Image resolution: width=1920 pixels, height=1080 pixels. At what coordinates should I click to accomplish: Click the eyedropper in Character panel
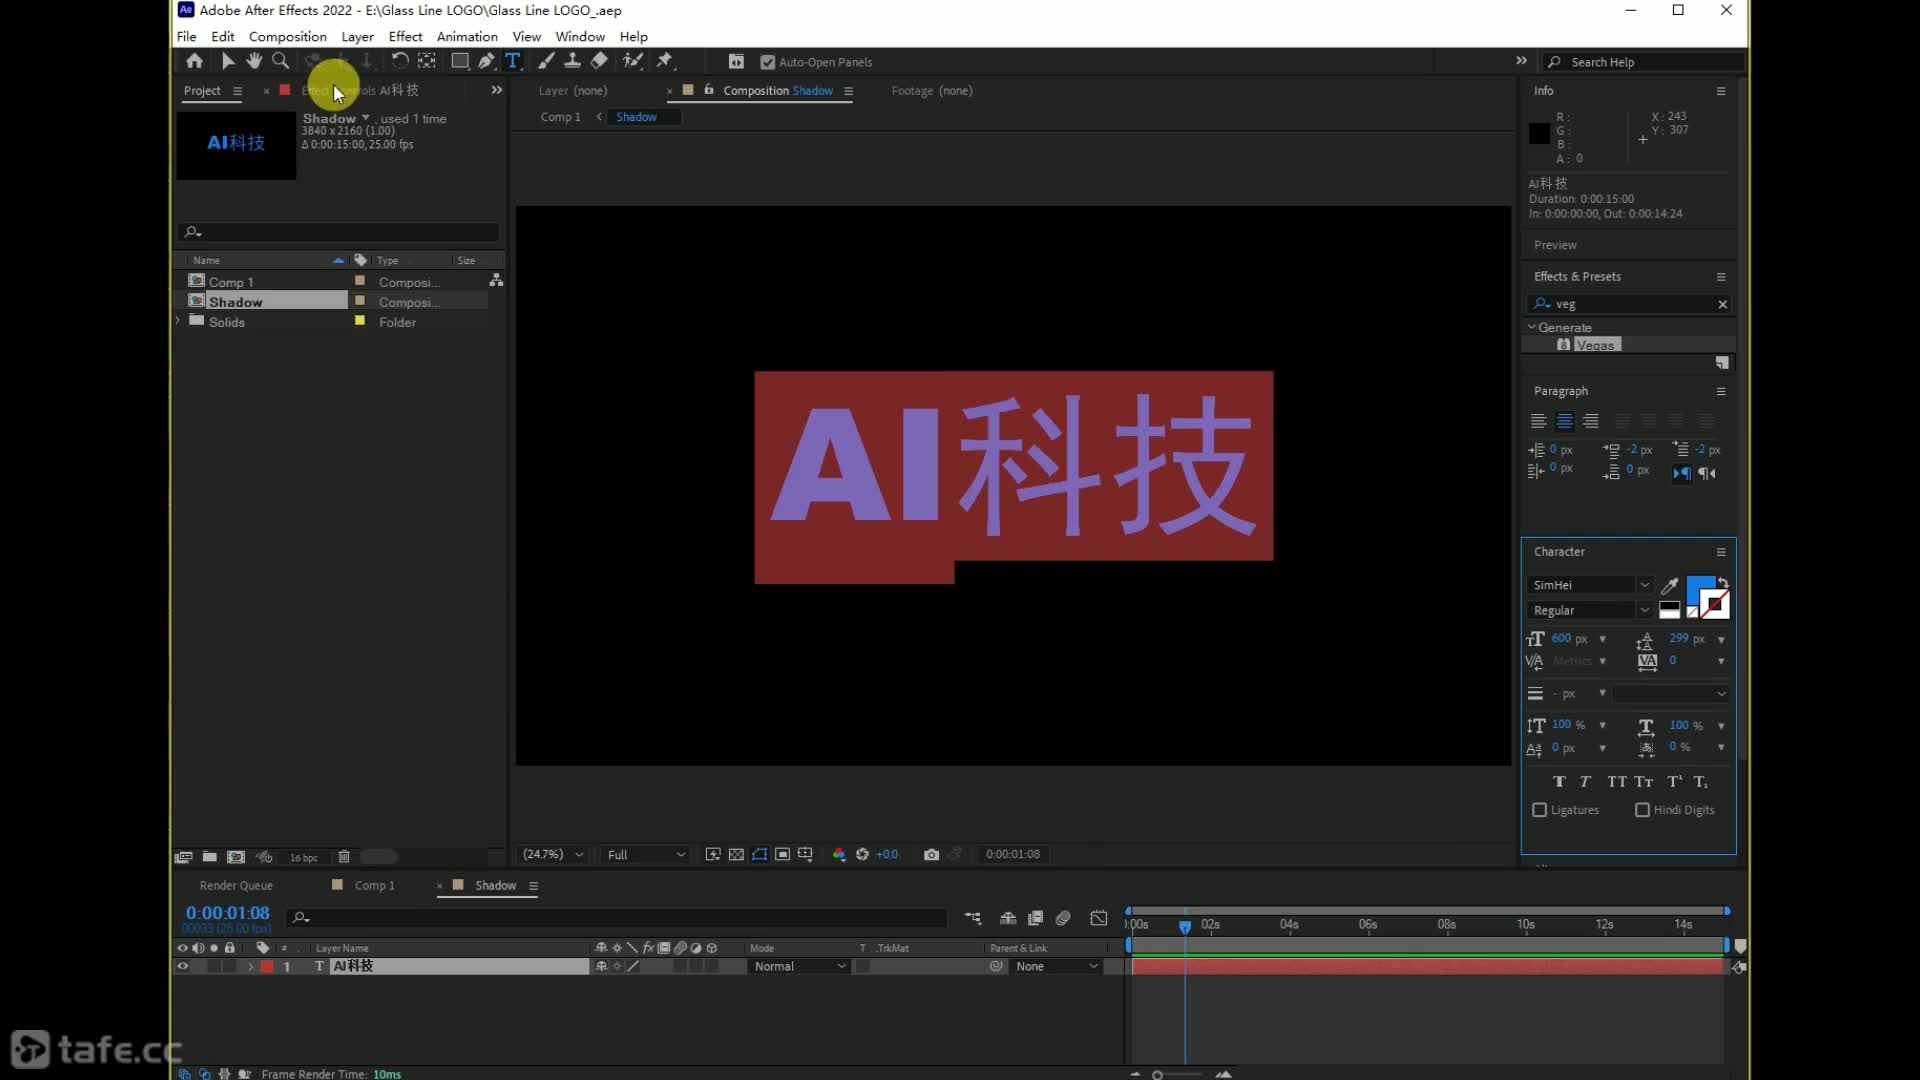point(1669,585)
